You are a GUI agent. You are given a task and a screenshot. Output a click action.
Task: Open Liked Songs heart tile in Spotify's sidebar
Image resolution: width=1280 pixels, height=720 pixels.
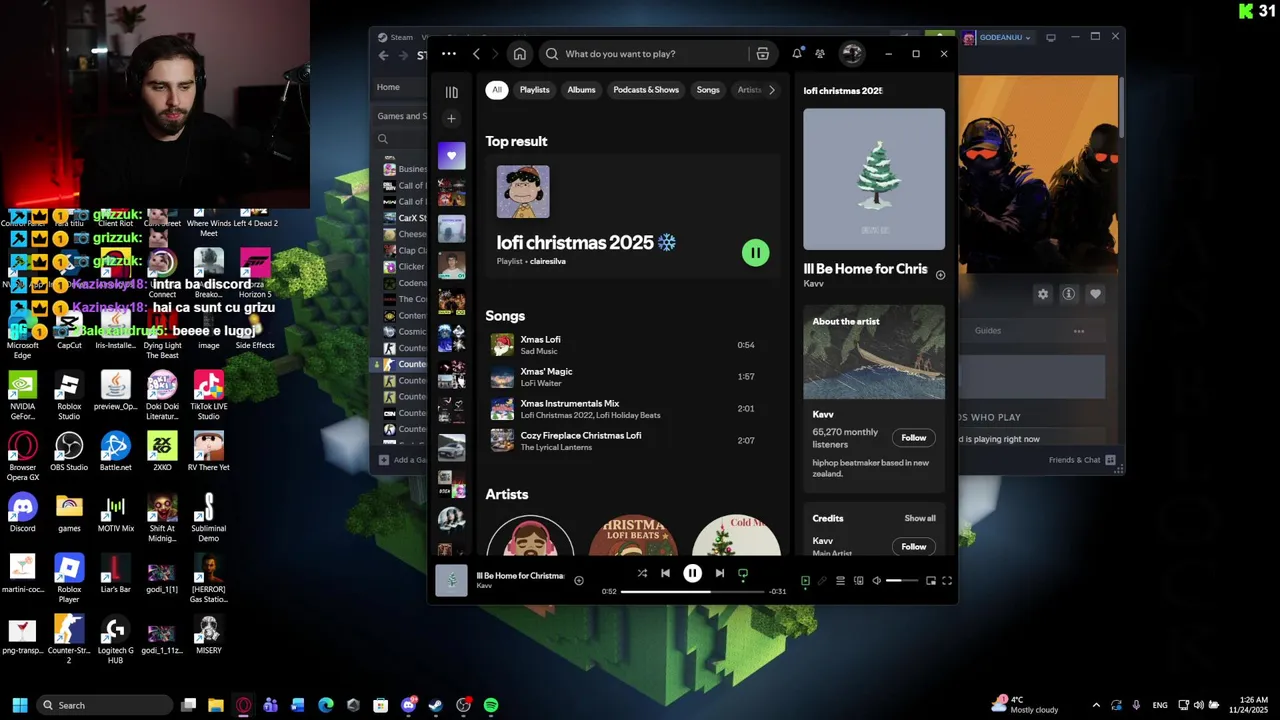(x=451, y=155)
